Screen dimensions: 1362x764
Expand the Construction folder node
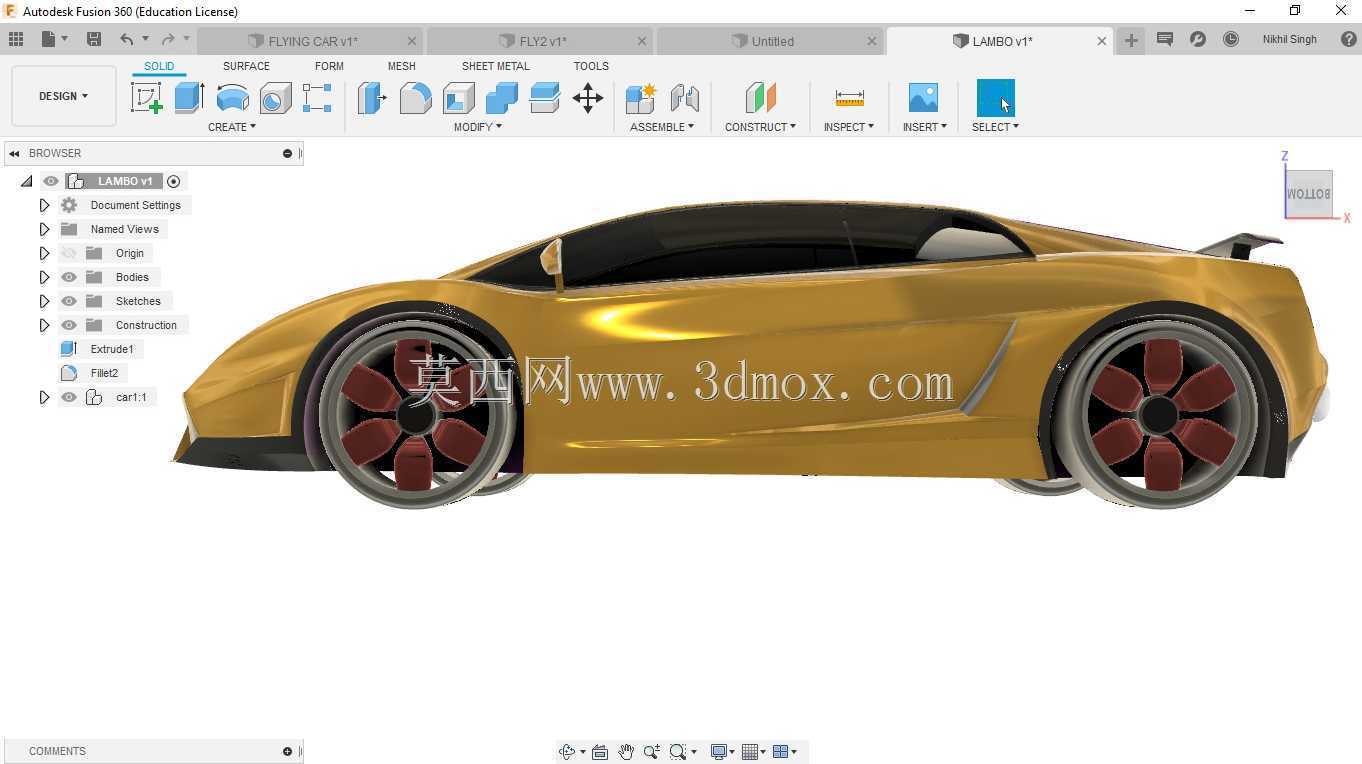point(44,325)
